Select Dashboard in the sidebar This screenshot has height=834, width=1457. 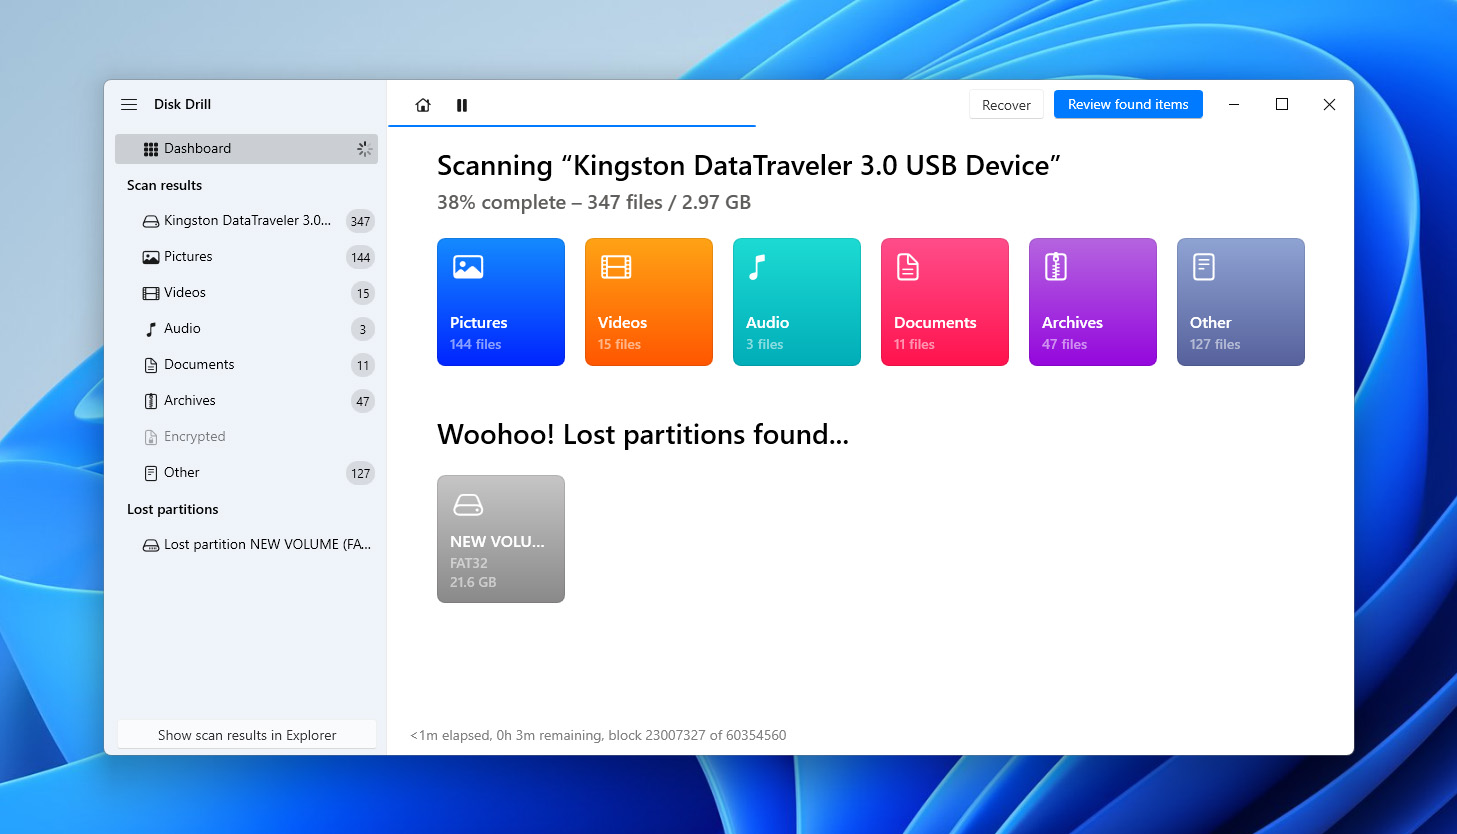246,149
